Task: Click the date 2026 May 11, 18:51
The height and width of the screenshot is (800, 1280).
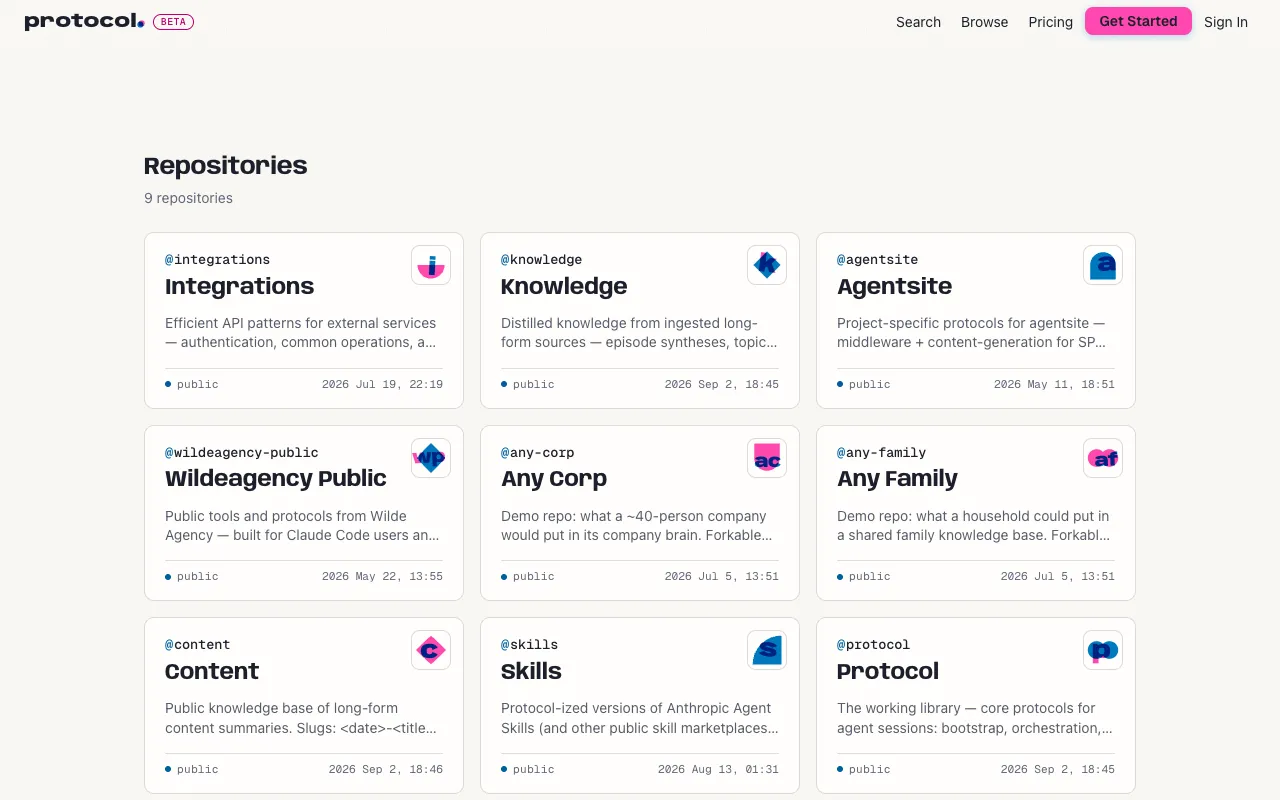Action: (x=1054, y=384)
